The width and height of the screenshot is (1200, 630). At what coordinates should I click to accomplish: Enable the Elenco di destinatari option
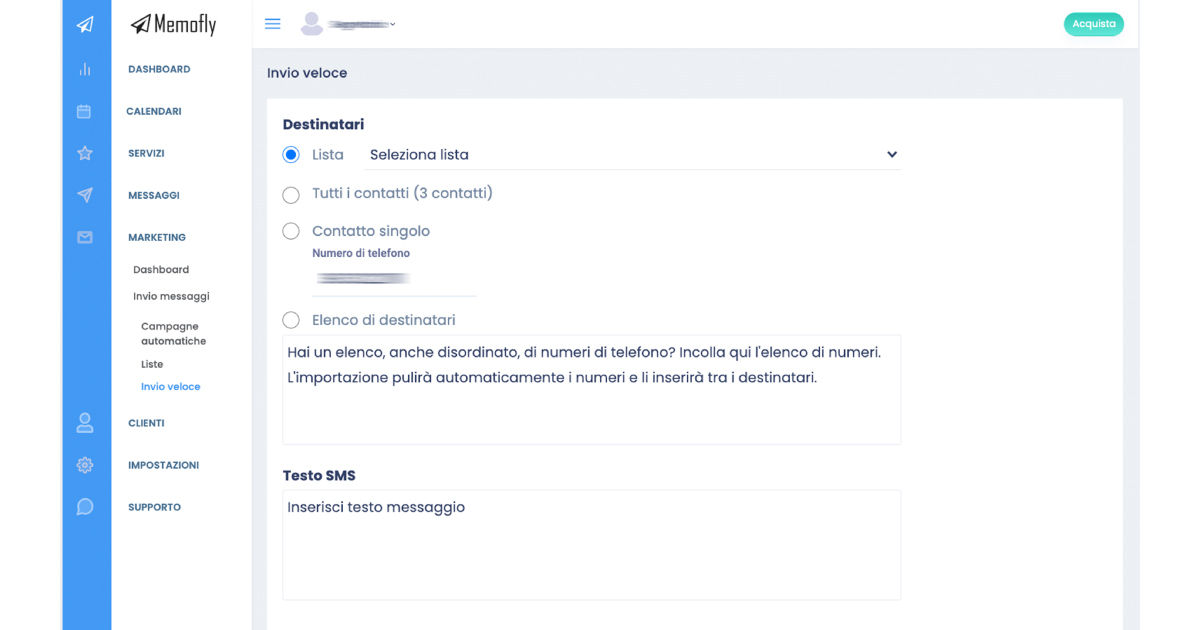click(291, 320)
